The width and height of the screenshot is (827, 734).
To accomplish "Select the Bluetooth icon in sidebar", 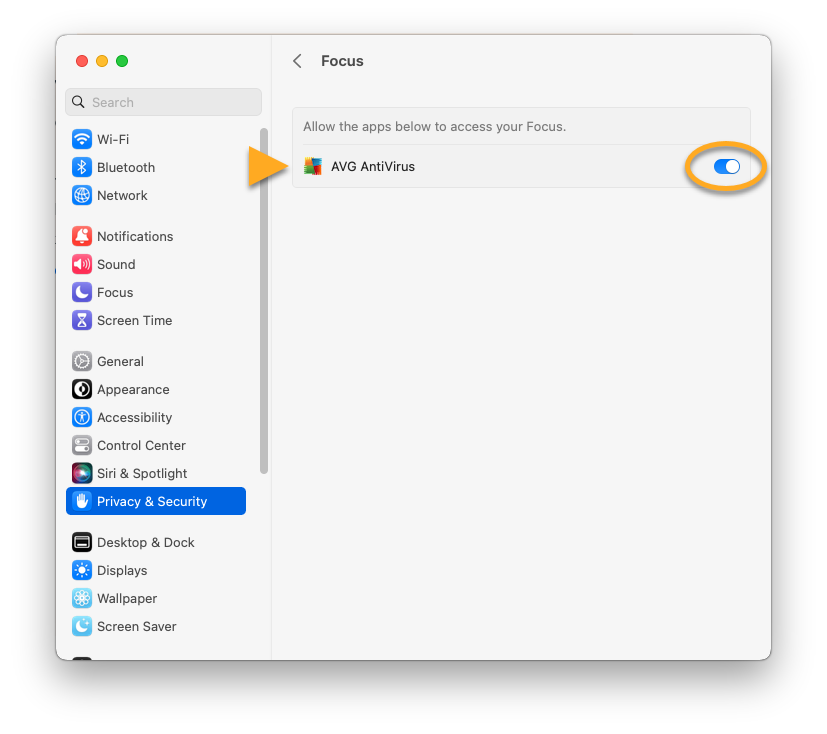I will pyautogui.click(x=82, y=167).
